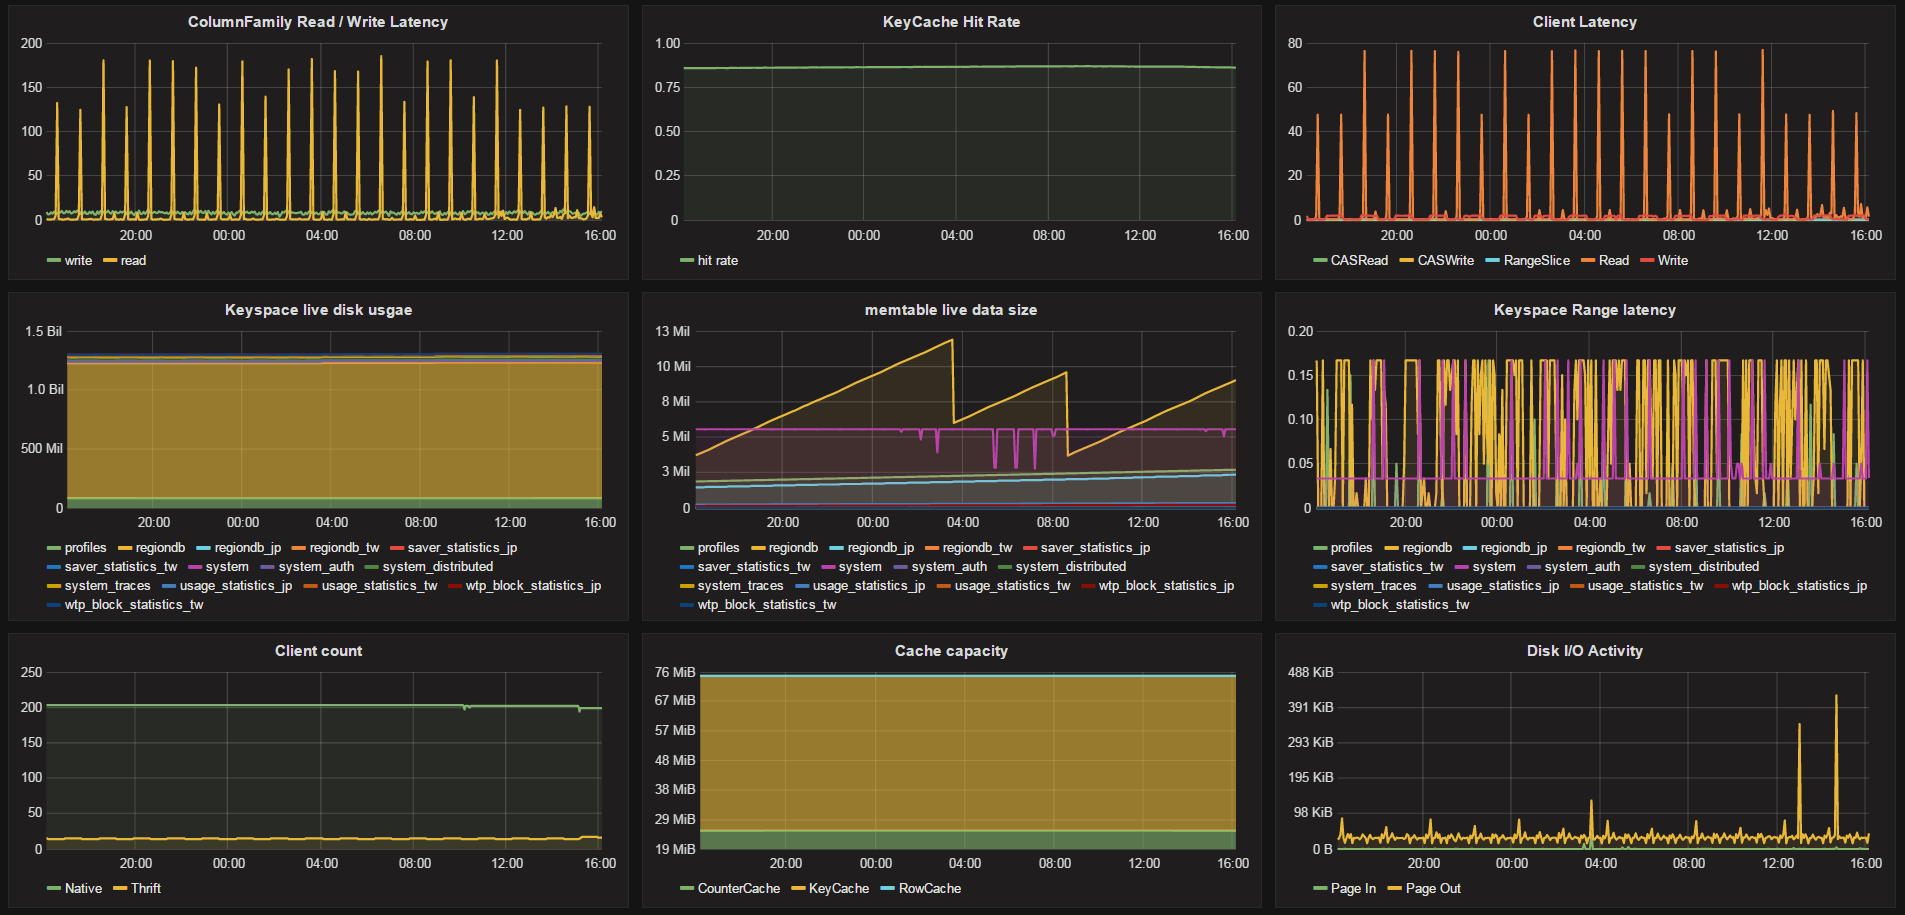Select regiondb_jp in Keyspace Range latency legend

point(1514,548)
